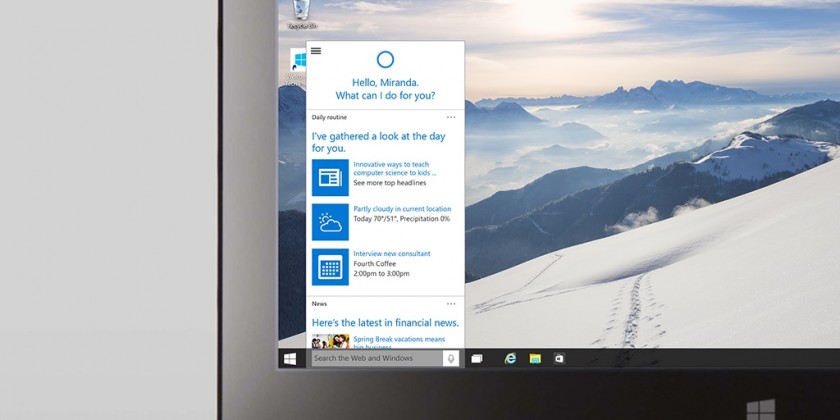Click the 'Search the Web and Windows' field
This screenshot has height=420, width=840.
point(375,358)
